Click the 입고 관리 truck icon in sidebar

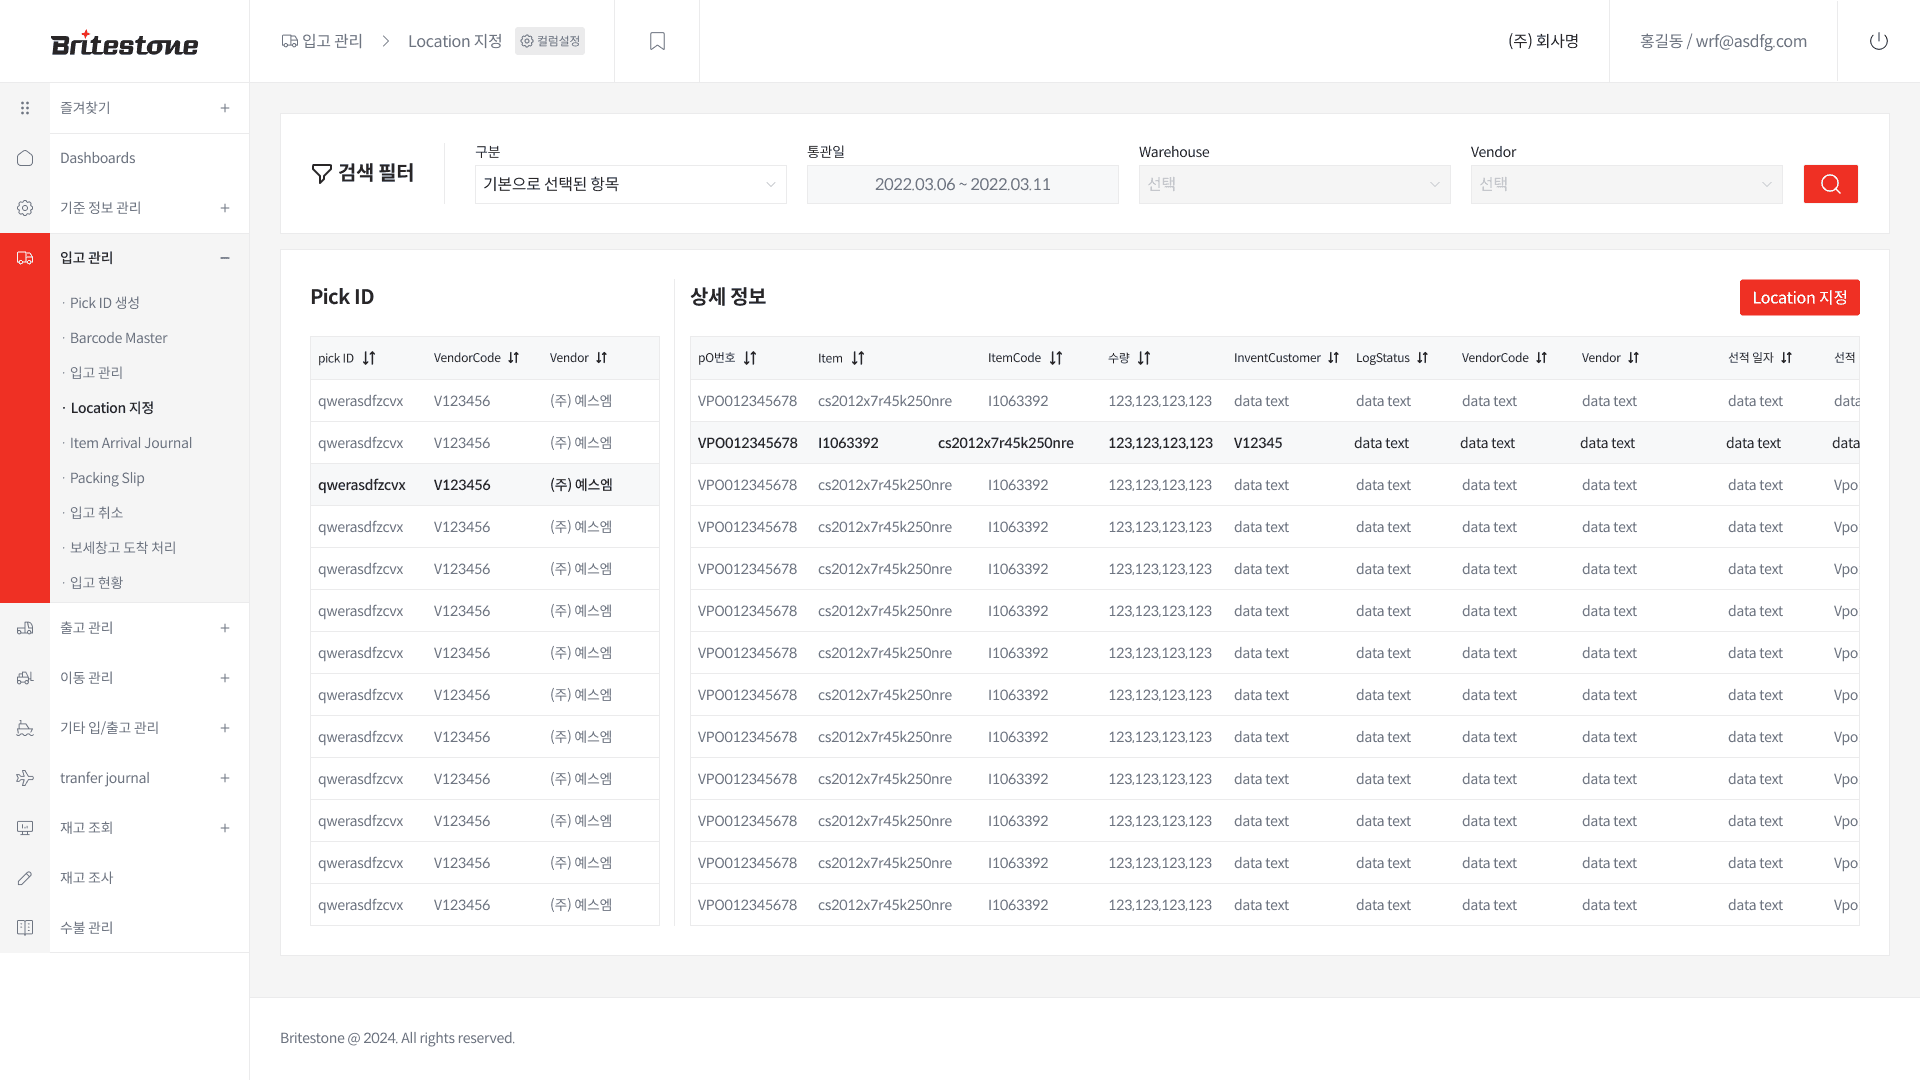click(x=25, y=257)
